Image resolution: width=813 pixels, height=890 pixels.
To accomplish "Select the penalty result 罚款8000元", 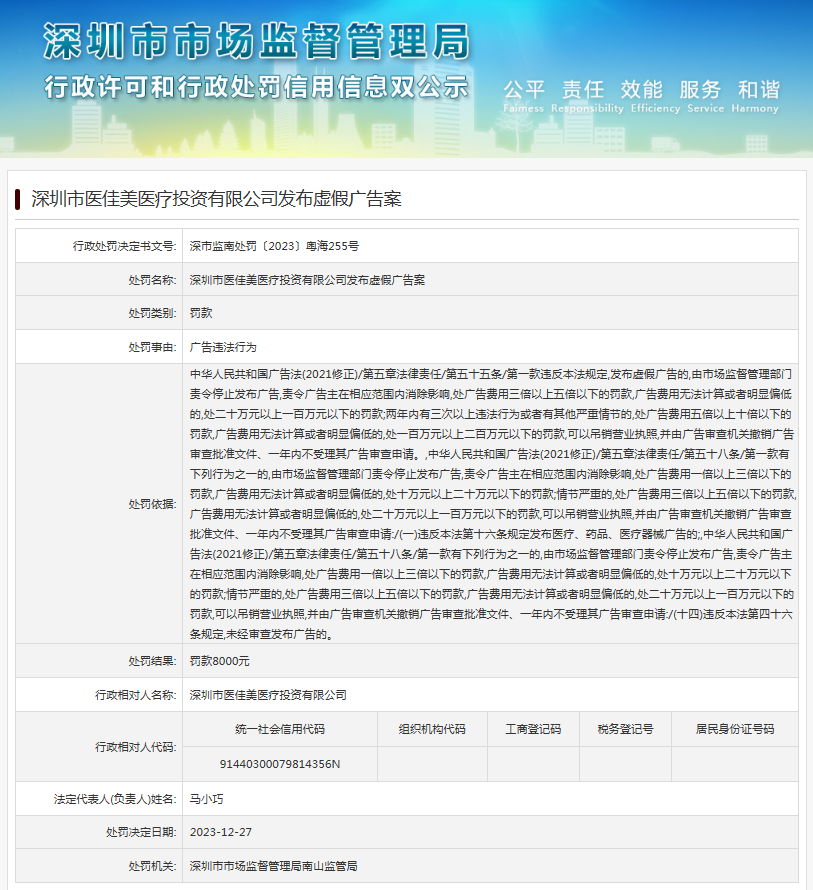I will (220, 661).
